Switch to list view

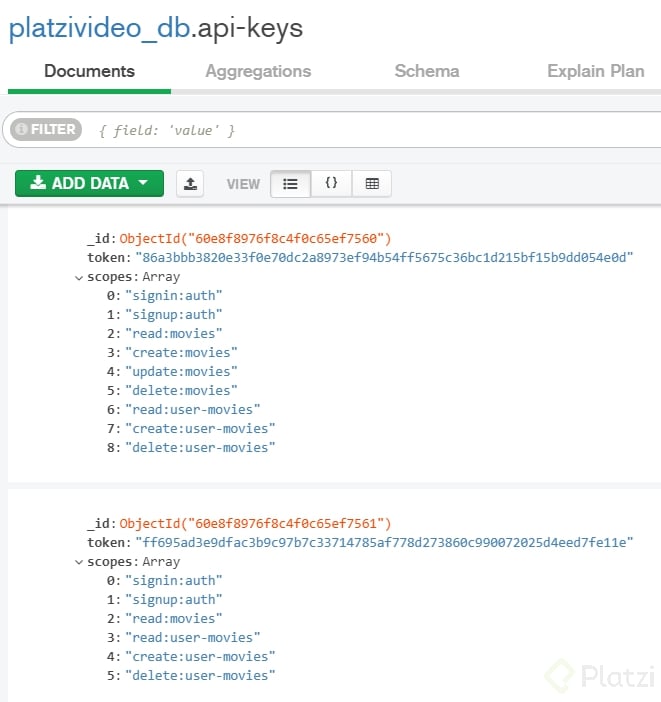(x=291, y=183)
